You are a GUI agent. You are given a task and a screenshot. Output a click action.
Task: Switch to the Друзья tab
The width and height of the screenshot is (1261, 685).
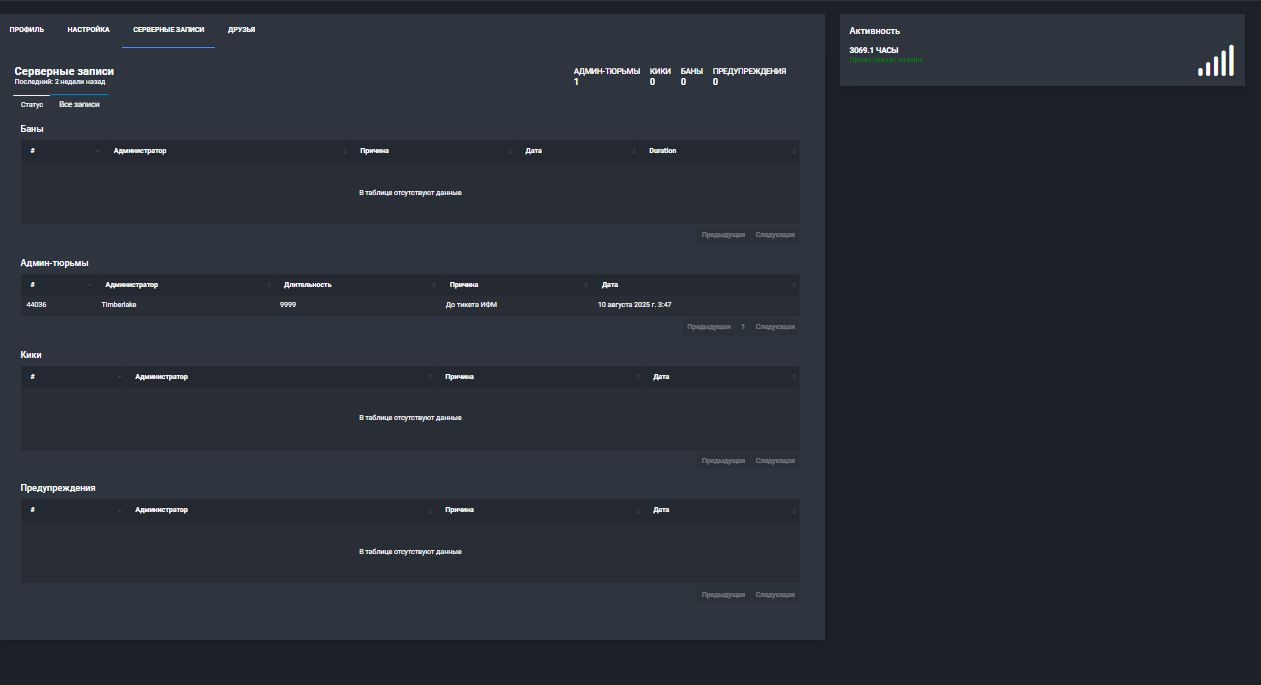[x=241, y=30]
